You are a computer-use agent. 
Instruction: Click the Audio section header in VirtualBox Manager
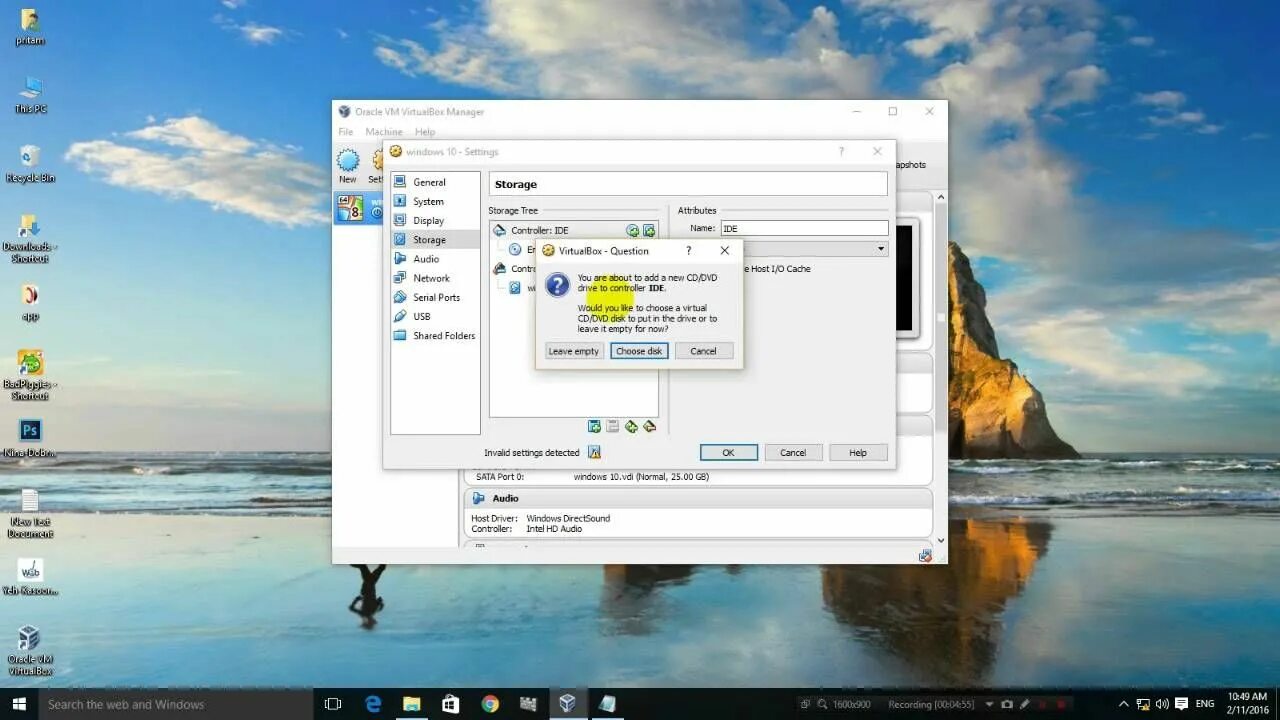(697, 498)
